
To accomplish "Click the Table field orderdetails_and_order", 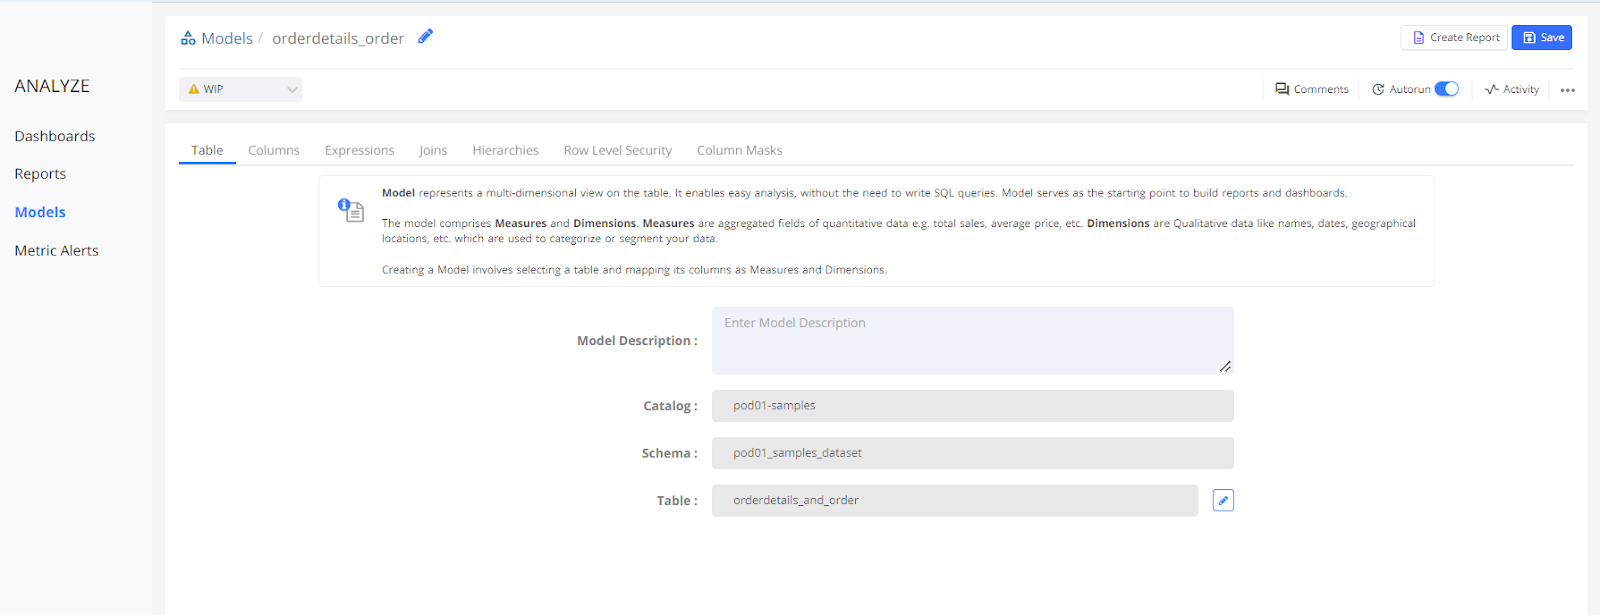I will [955, 501].
